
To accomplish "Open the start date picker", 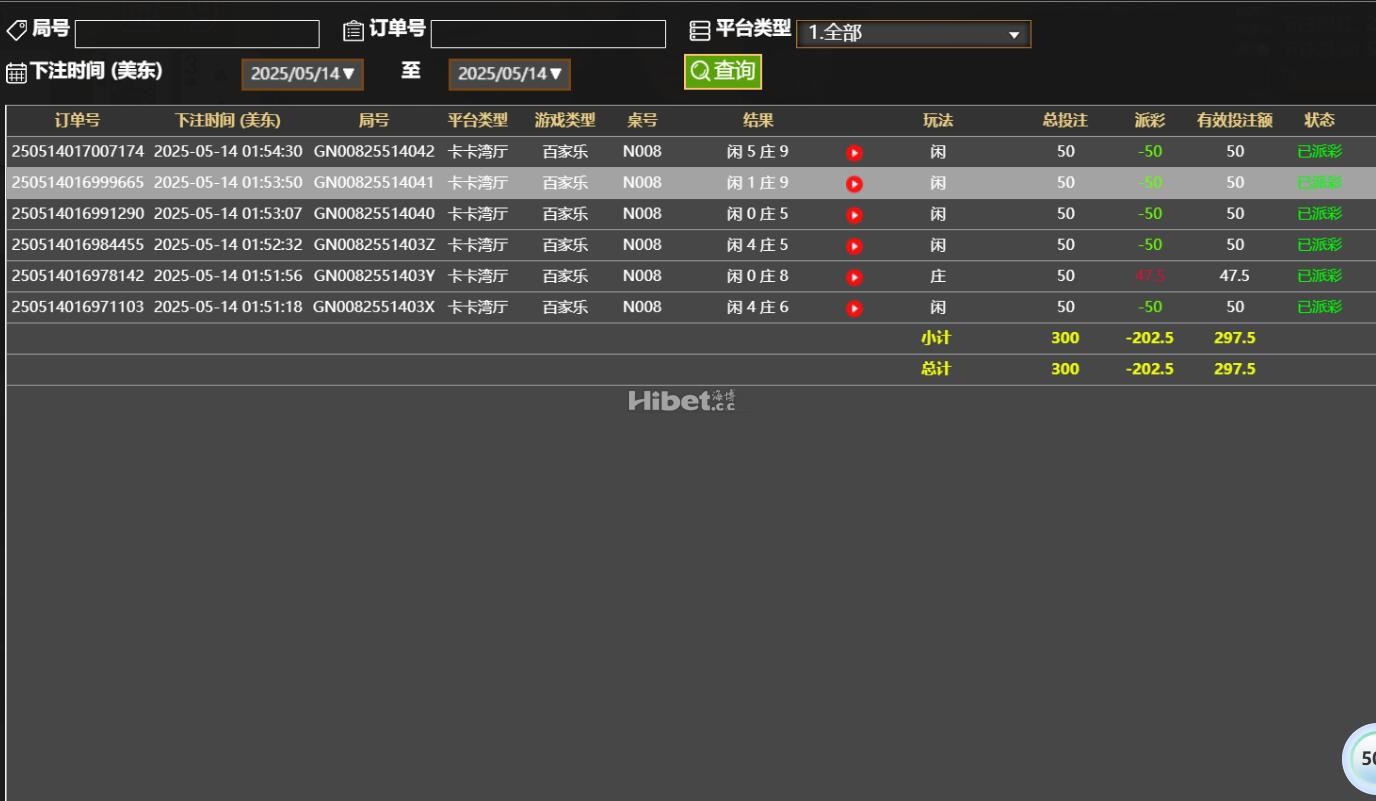I will 302,74.
